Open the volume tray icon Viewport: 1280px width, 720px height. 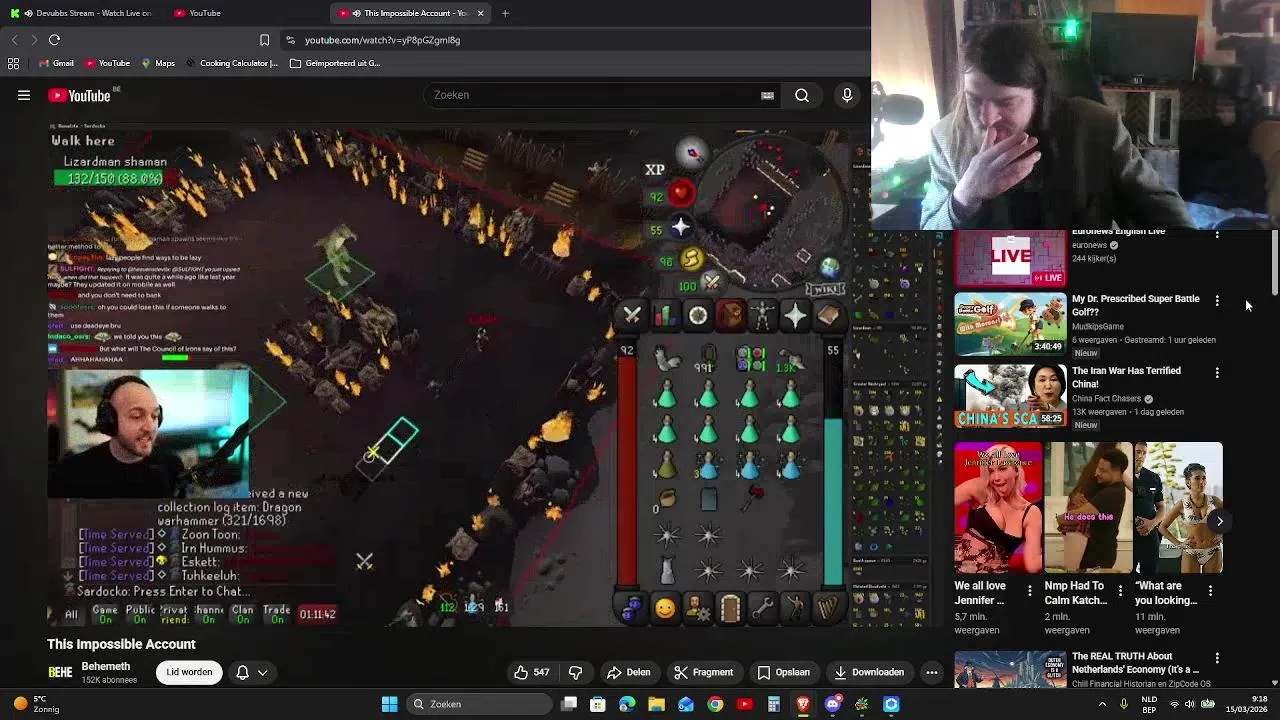(x=1190, y=704)
